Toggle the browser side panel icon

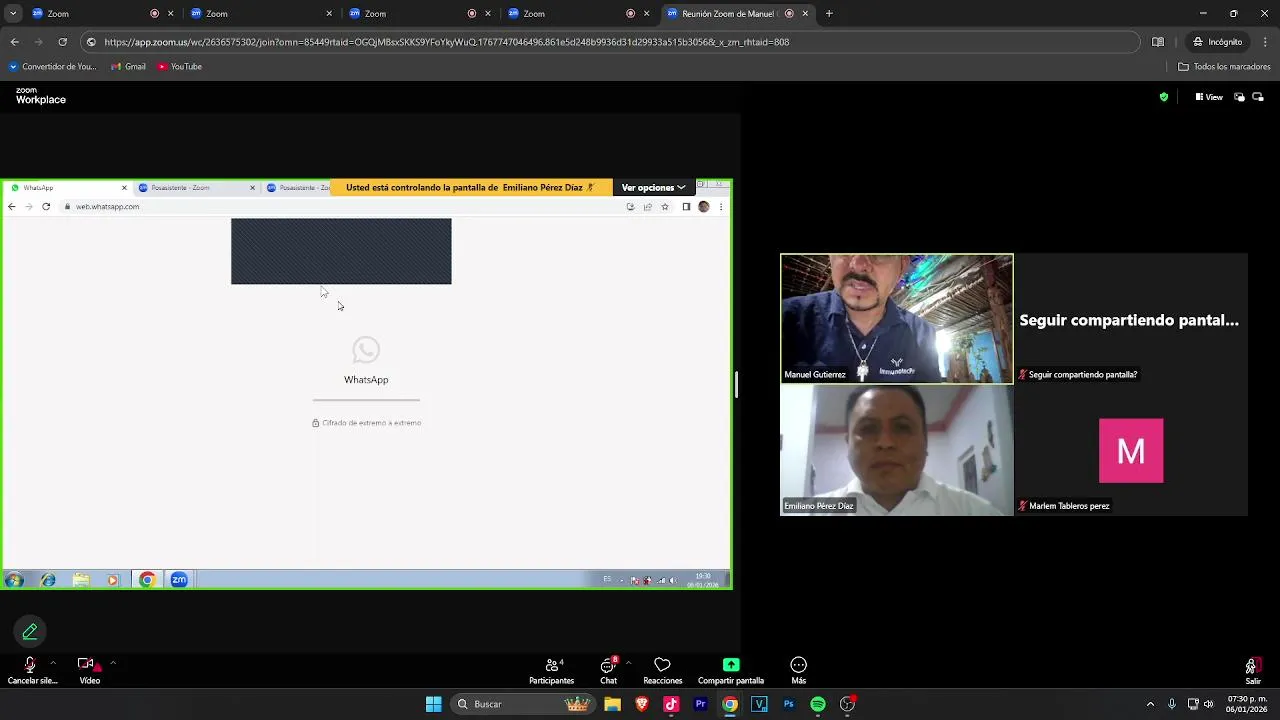(x=1158, y=42)
